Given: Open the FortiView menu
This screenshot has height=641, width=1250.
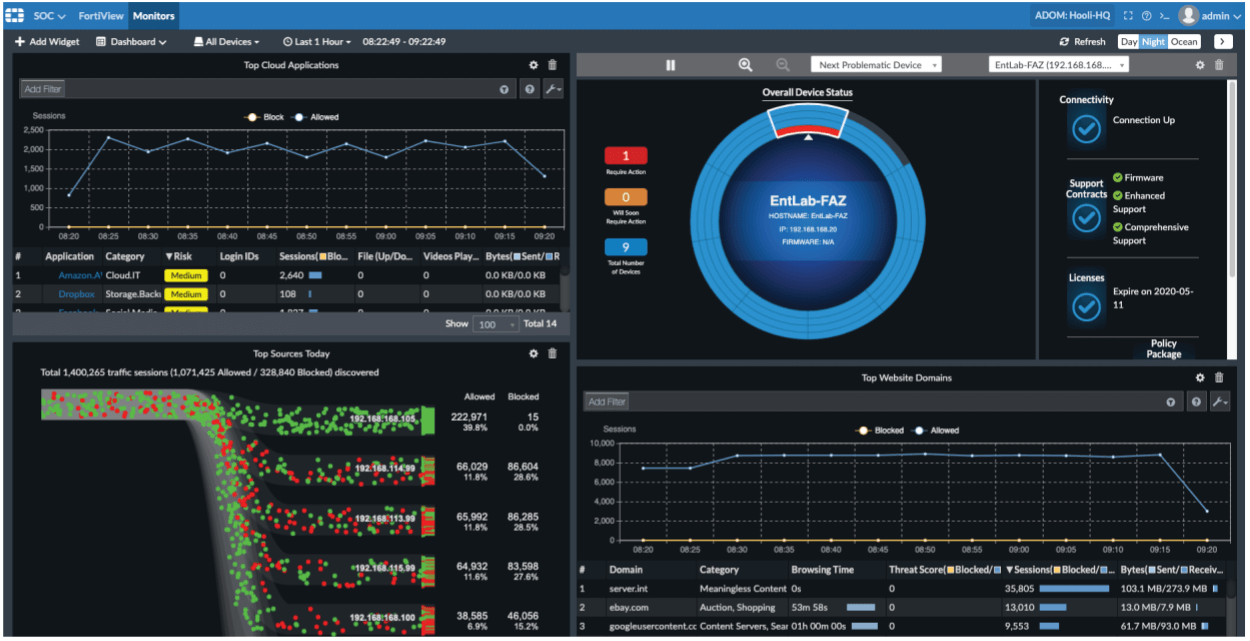Looking at the screenshot, I should click(x=101, y=15).
